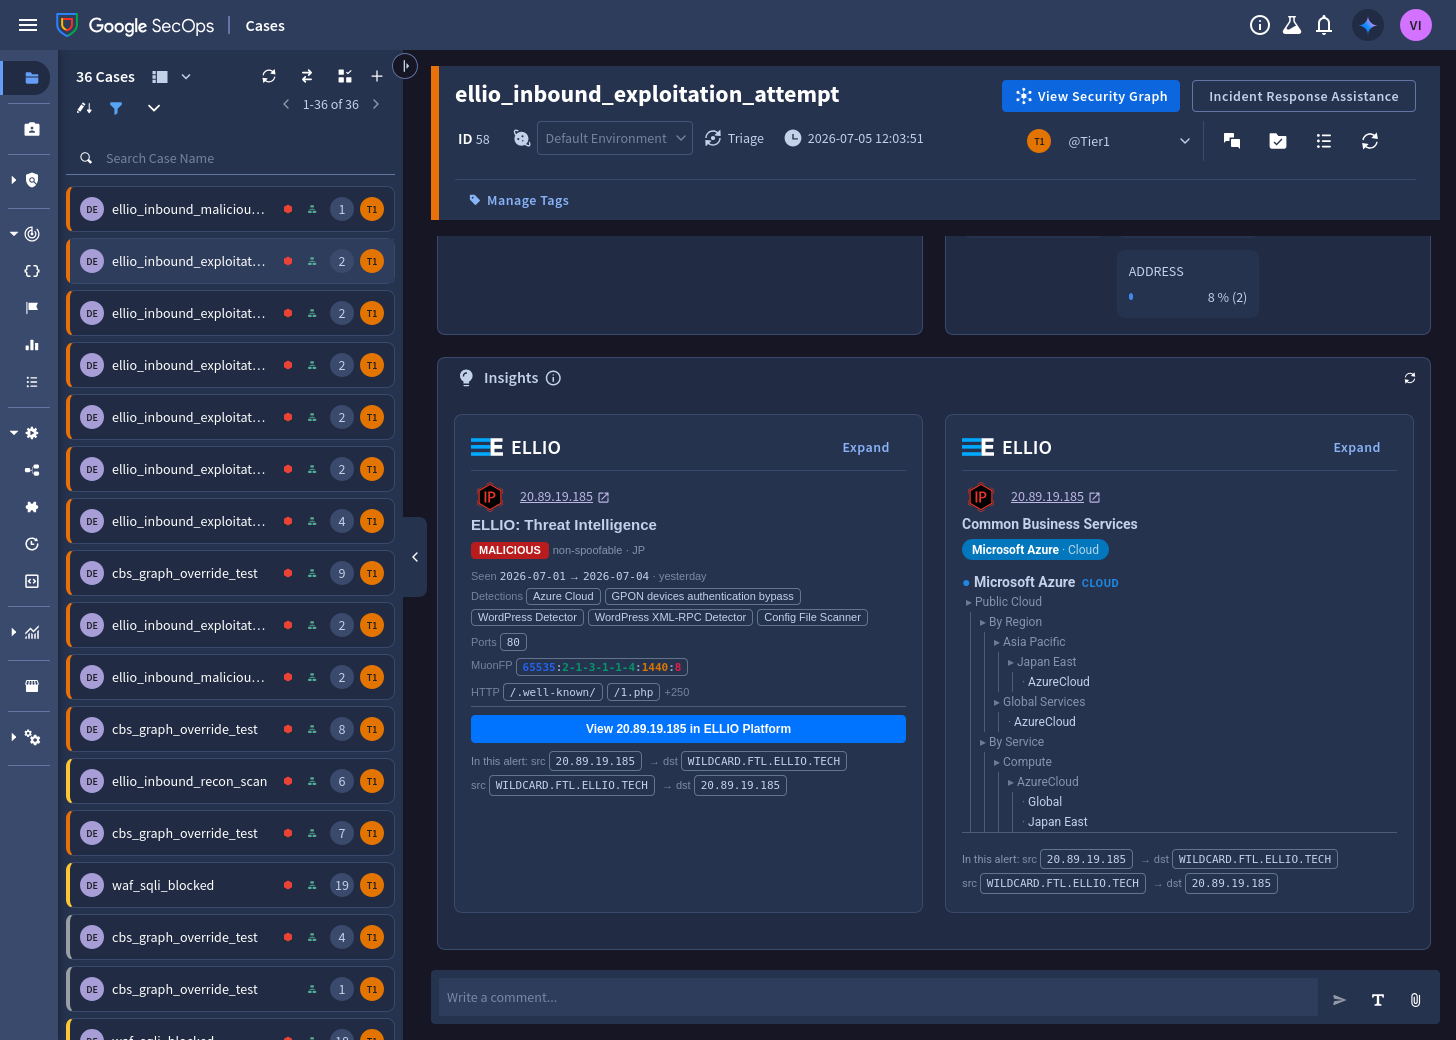Screen dimensions: 1456x1040
Task: Click View 20.89.19.185 in ELLIO Platform
Action: pyautogui.click(x=688, y=729)
